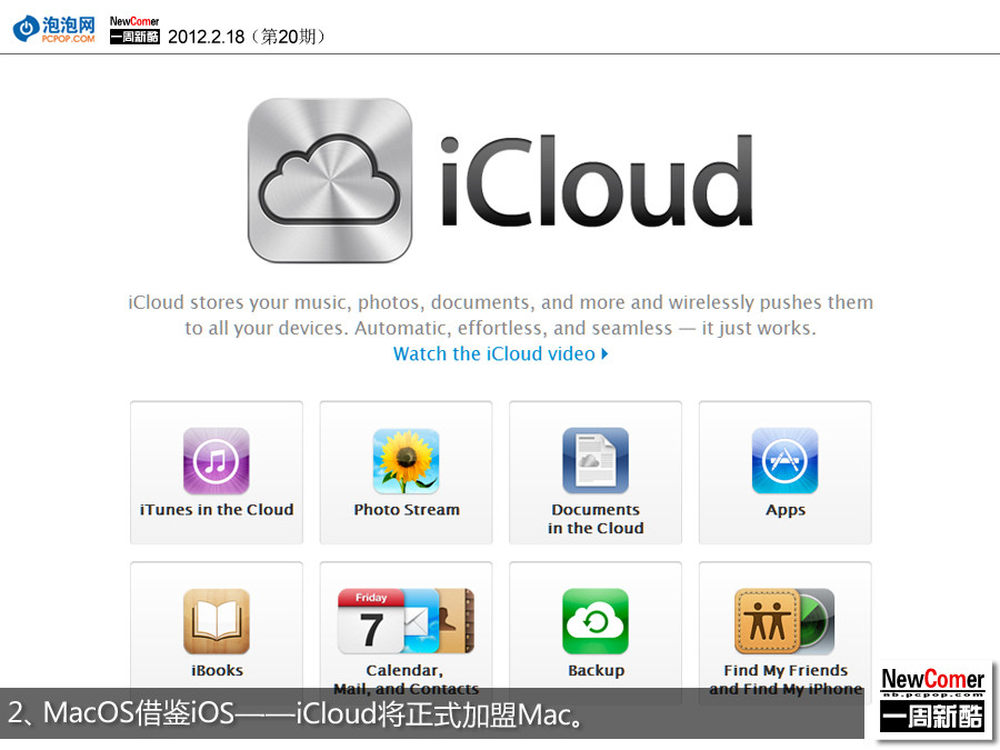Viewport: 1000px width, 750px height.
Task: Click the Contacts address book icon
Action: point(457,621)
